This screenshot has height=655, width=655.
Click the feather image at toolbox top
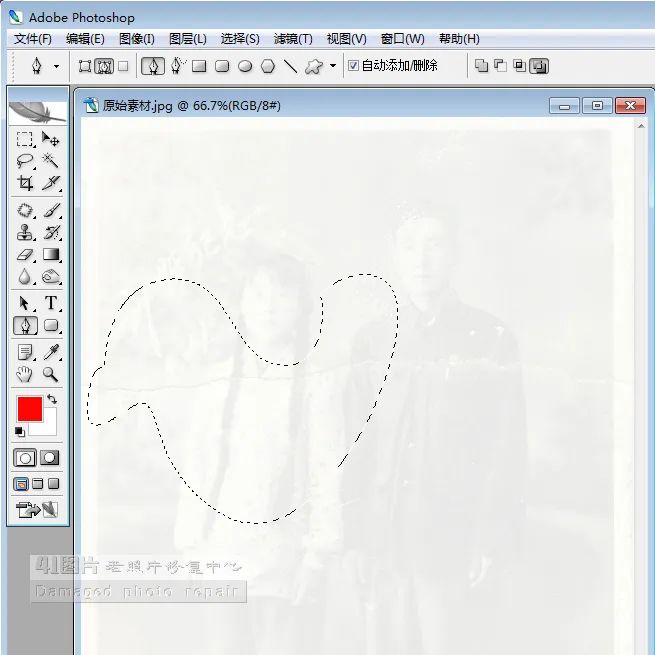tap(38, 112)
